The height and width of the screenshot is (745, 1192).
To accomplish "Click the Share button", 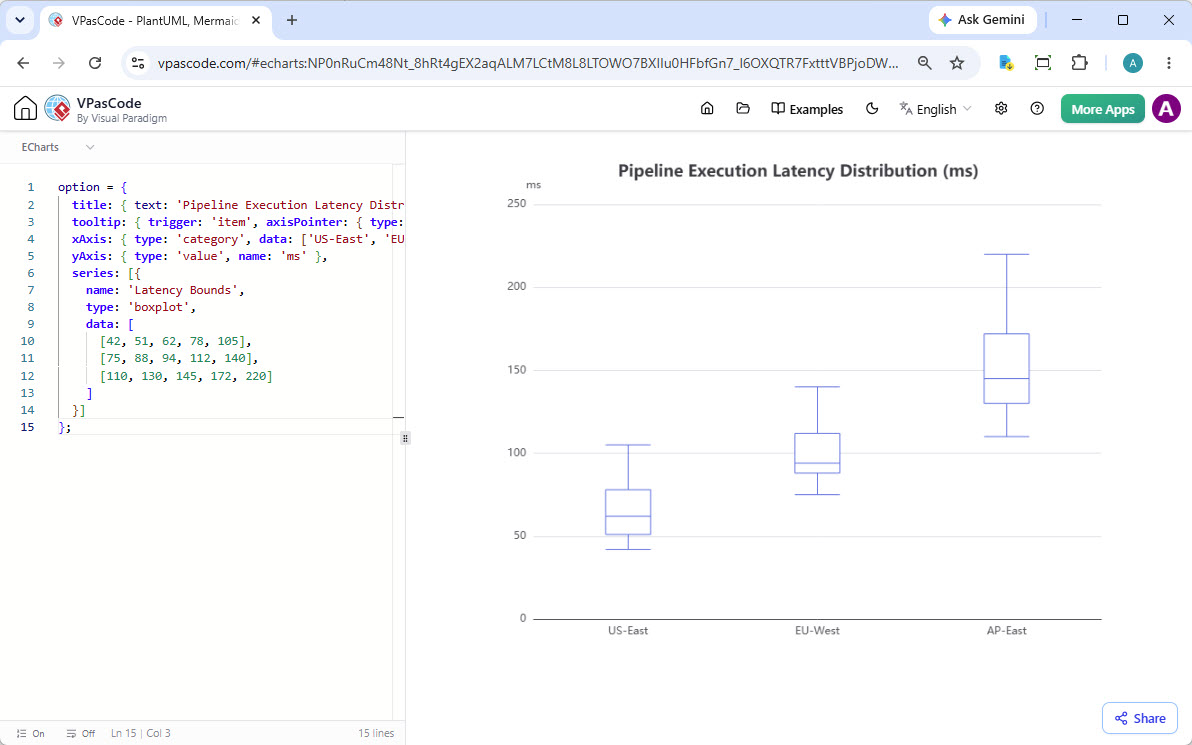I will point(1140,718).
